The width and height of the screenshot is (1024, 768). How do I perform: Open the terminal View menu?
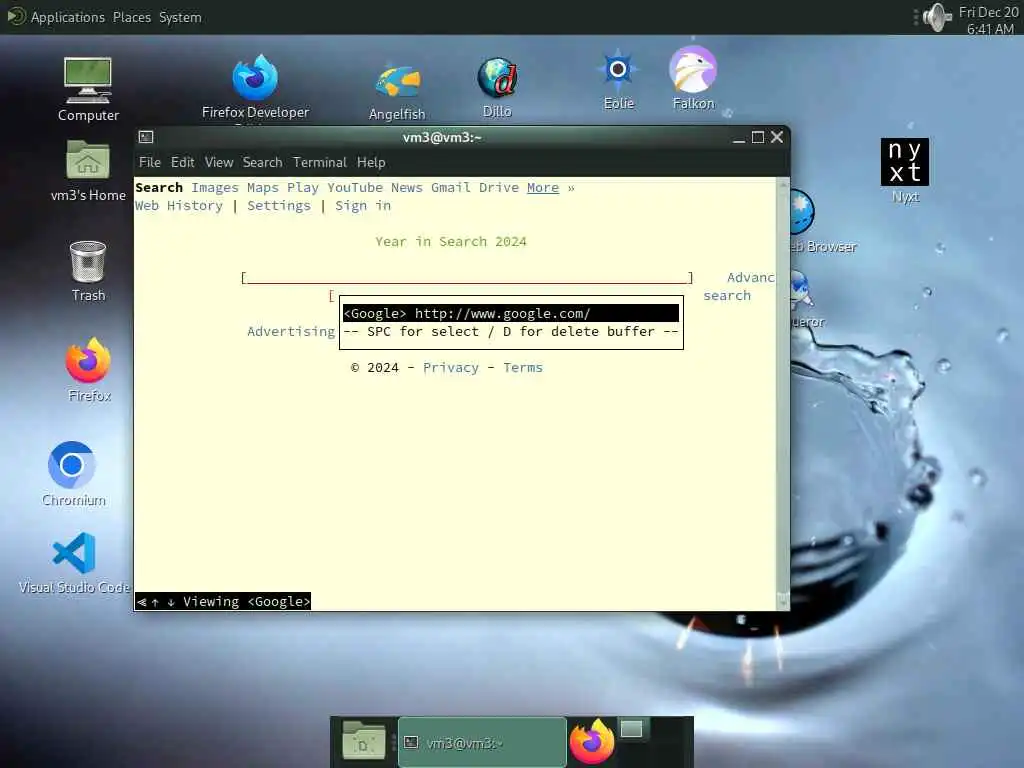[x=219, y=162]
